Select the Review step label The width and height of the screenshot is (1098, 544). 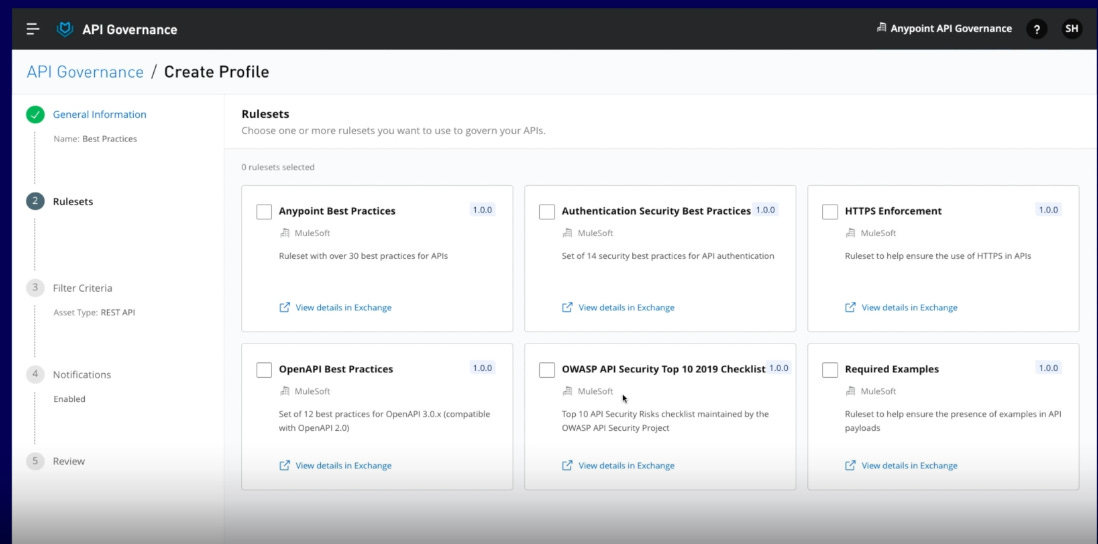click(x=69, y=461)
